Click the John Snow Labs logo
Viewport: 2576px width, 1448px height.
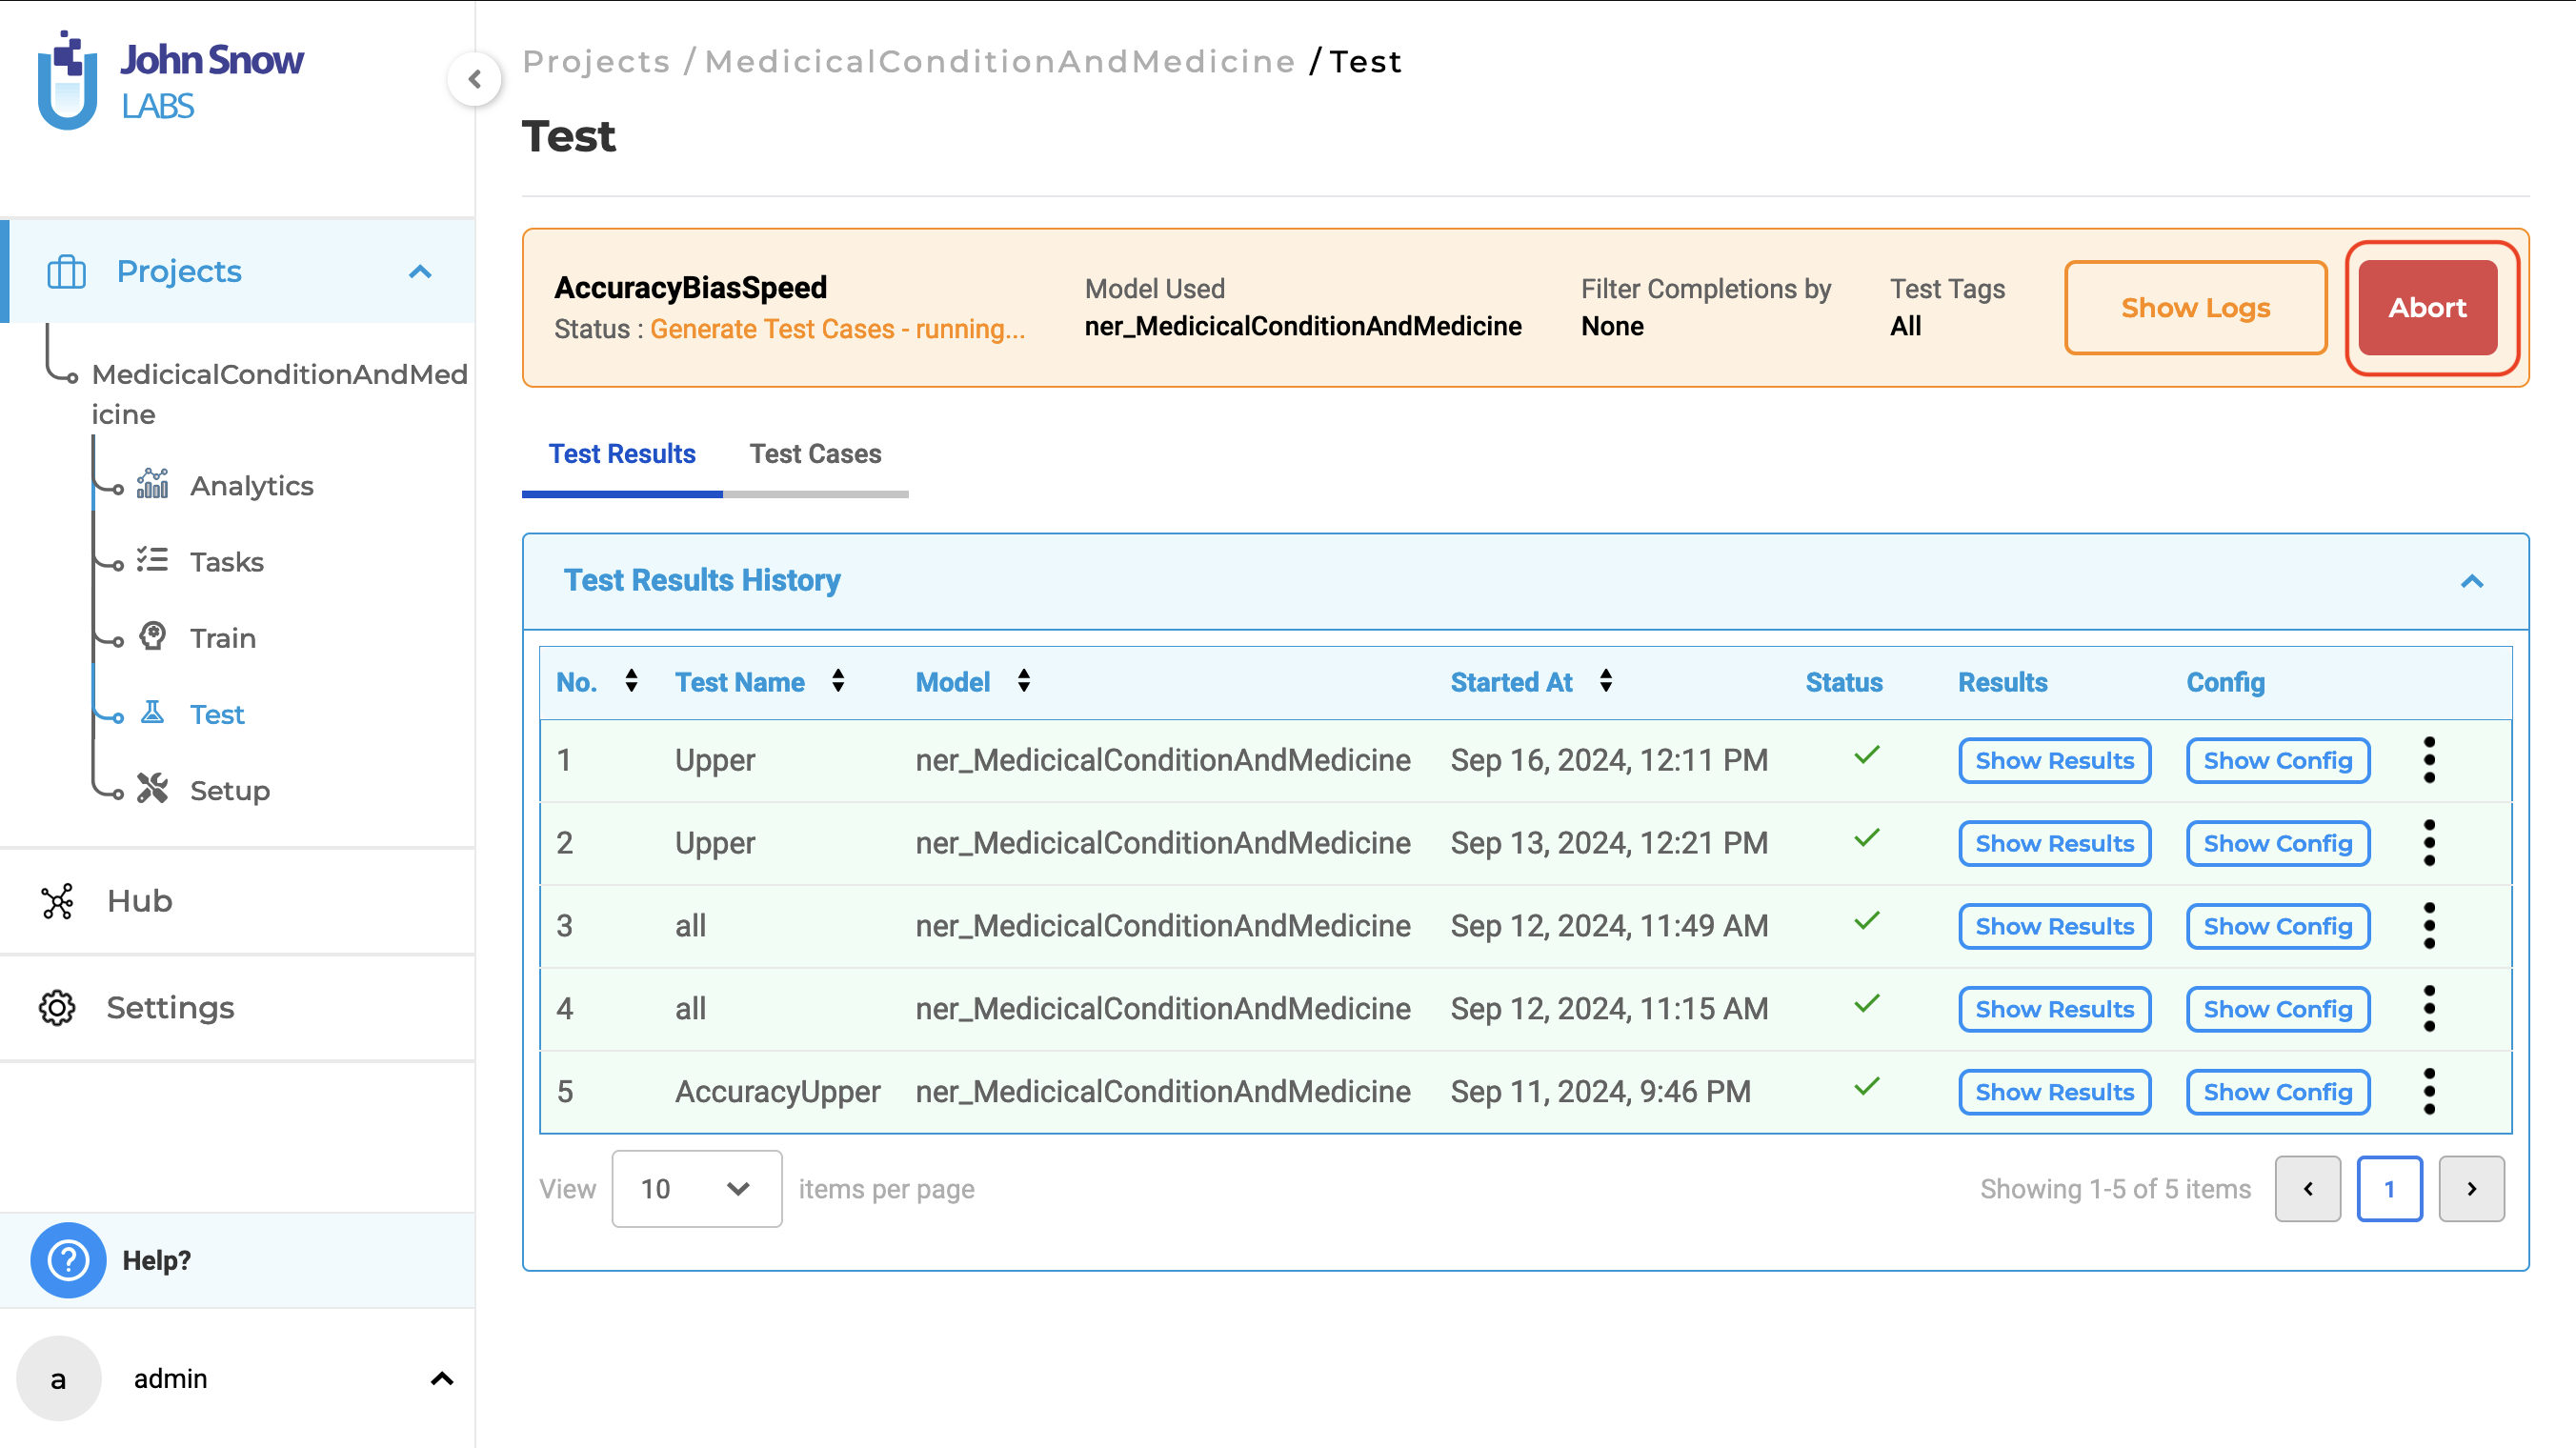pos(170,80)
